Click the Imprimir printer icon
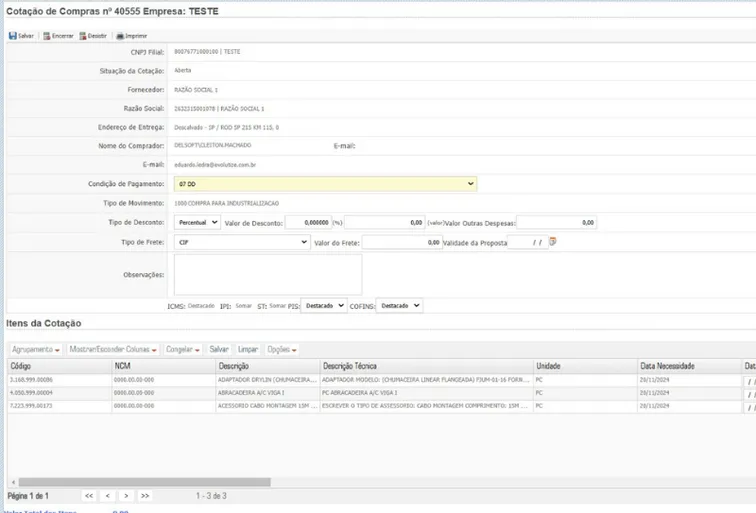756x513 pixels. click(x=120, y=36)
